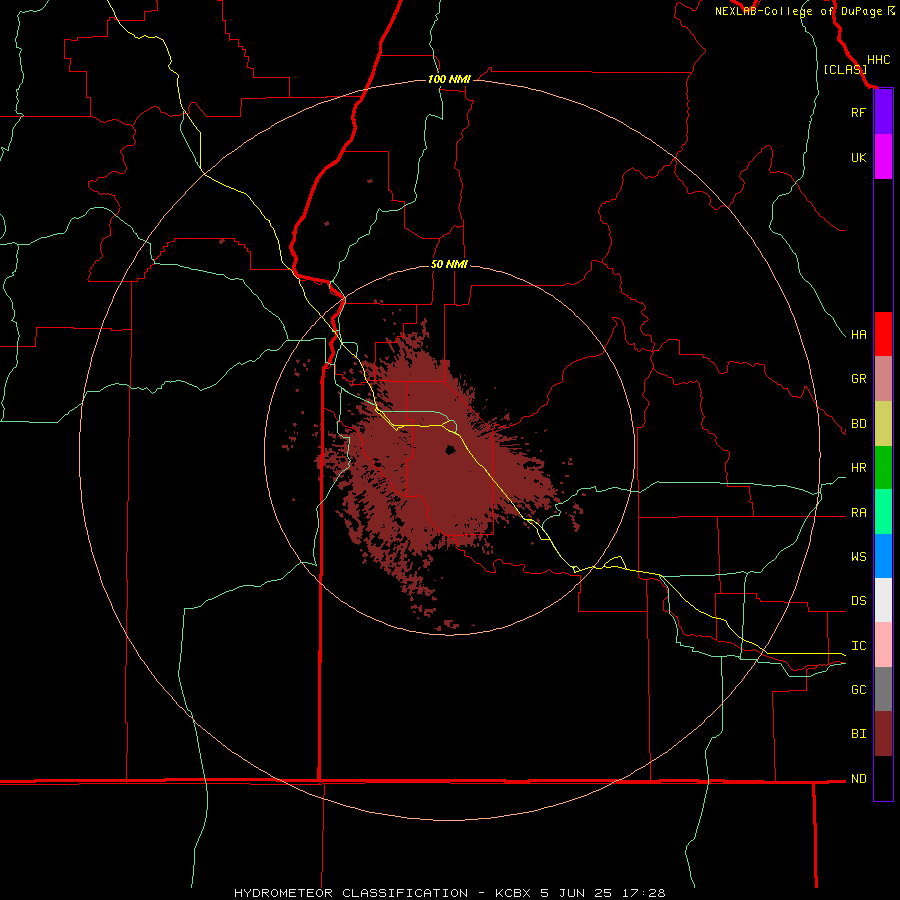This screenshot has height=900, width=900.
Task: Click the 'BD' legend label
Action: point(858,424)
